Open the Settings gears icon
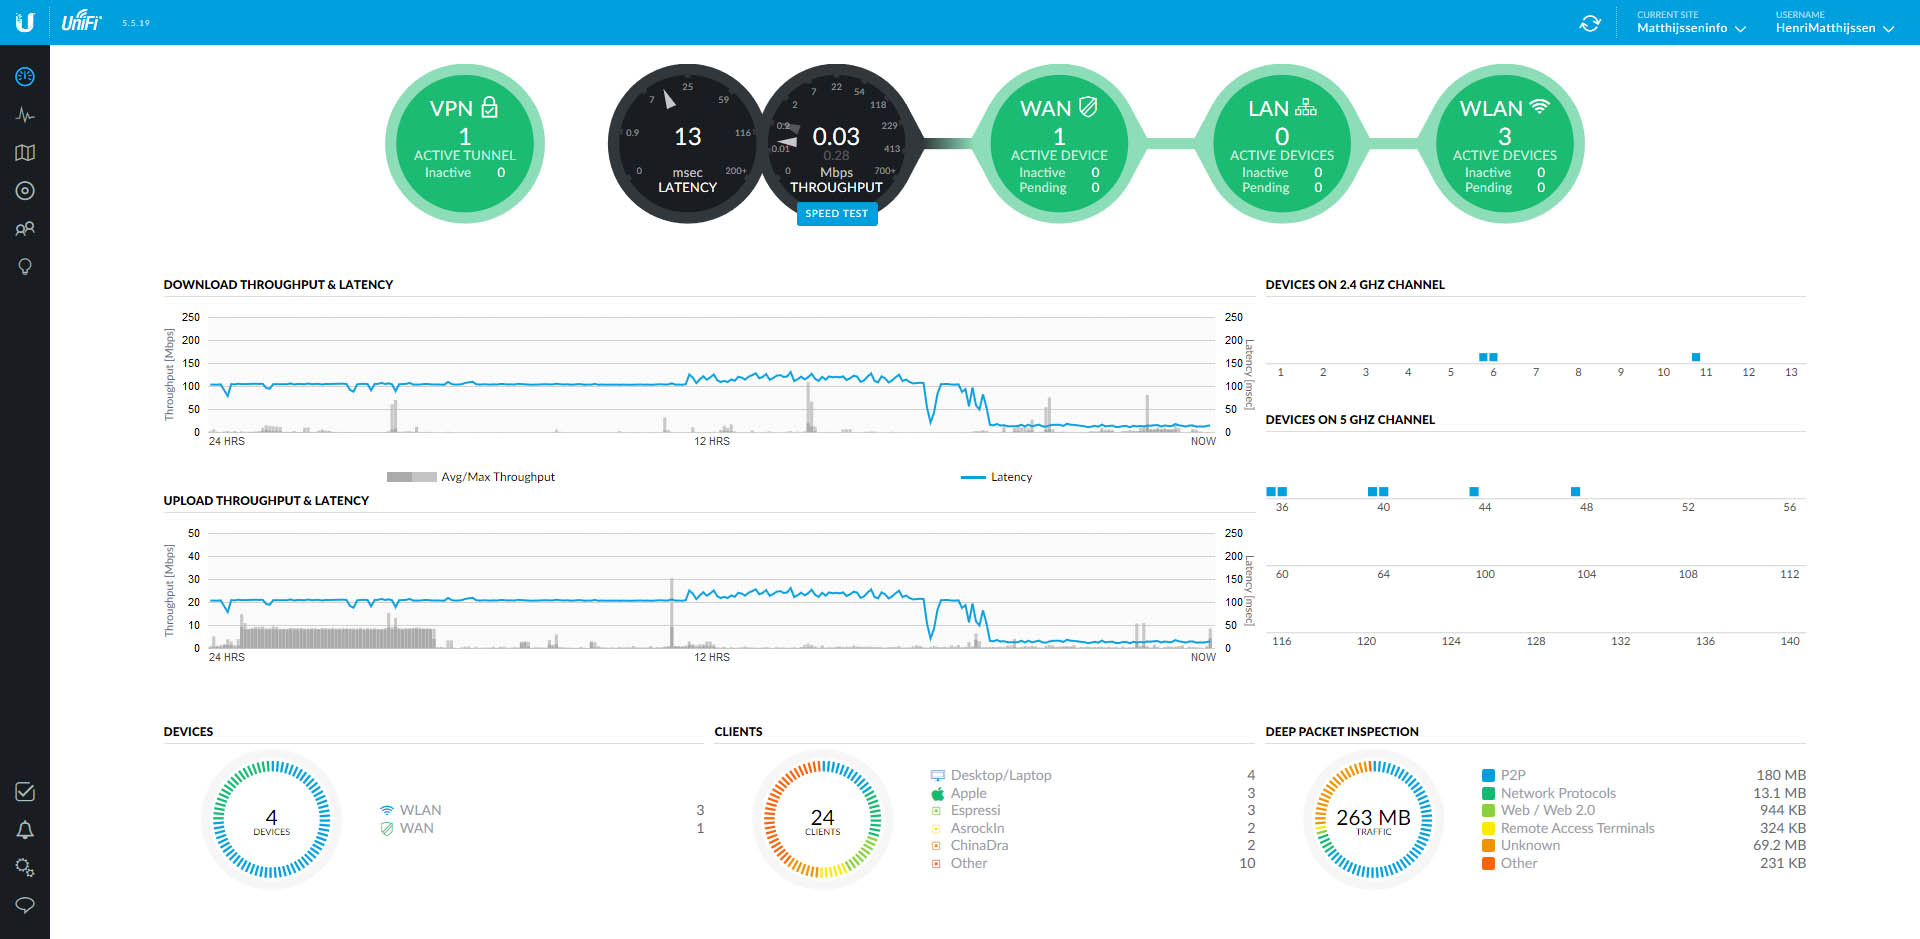 click(x=25, y=867)
